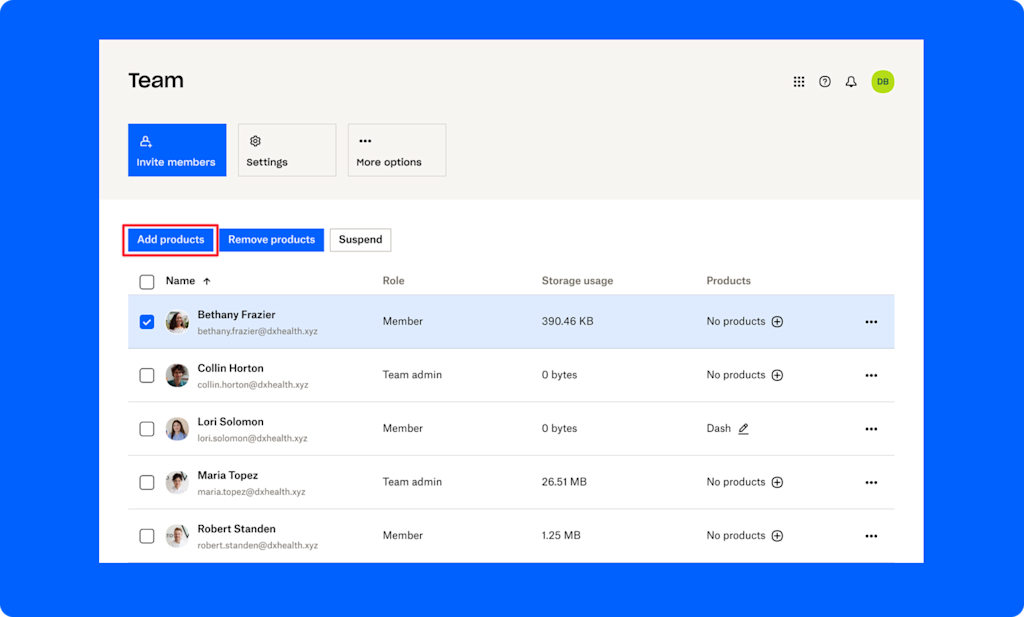Select Collin Horton's checkbox
Screen dimensions: 1024x617
point(147,375)
